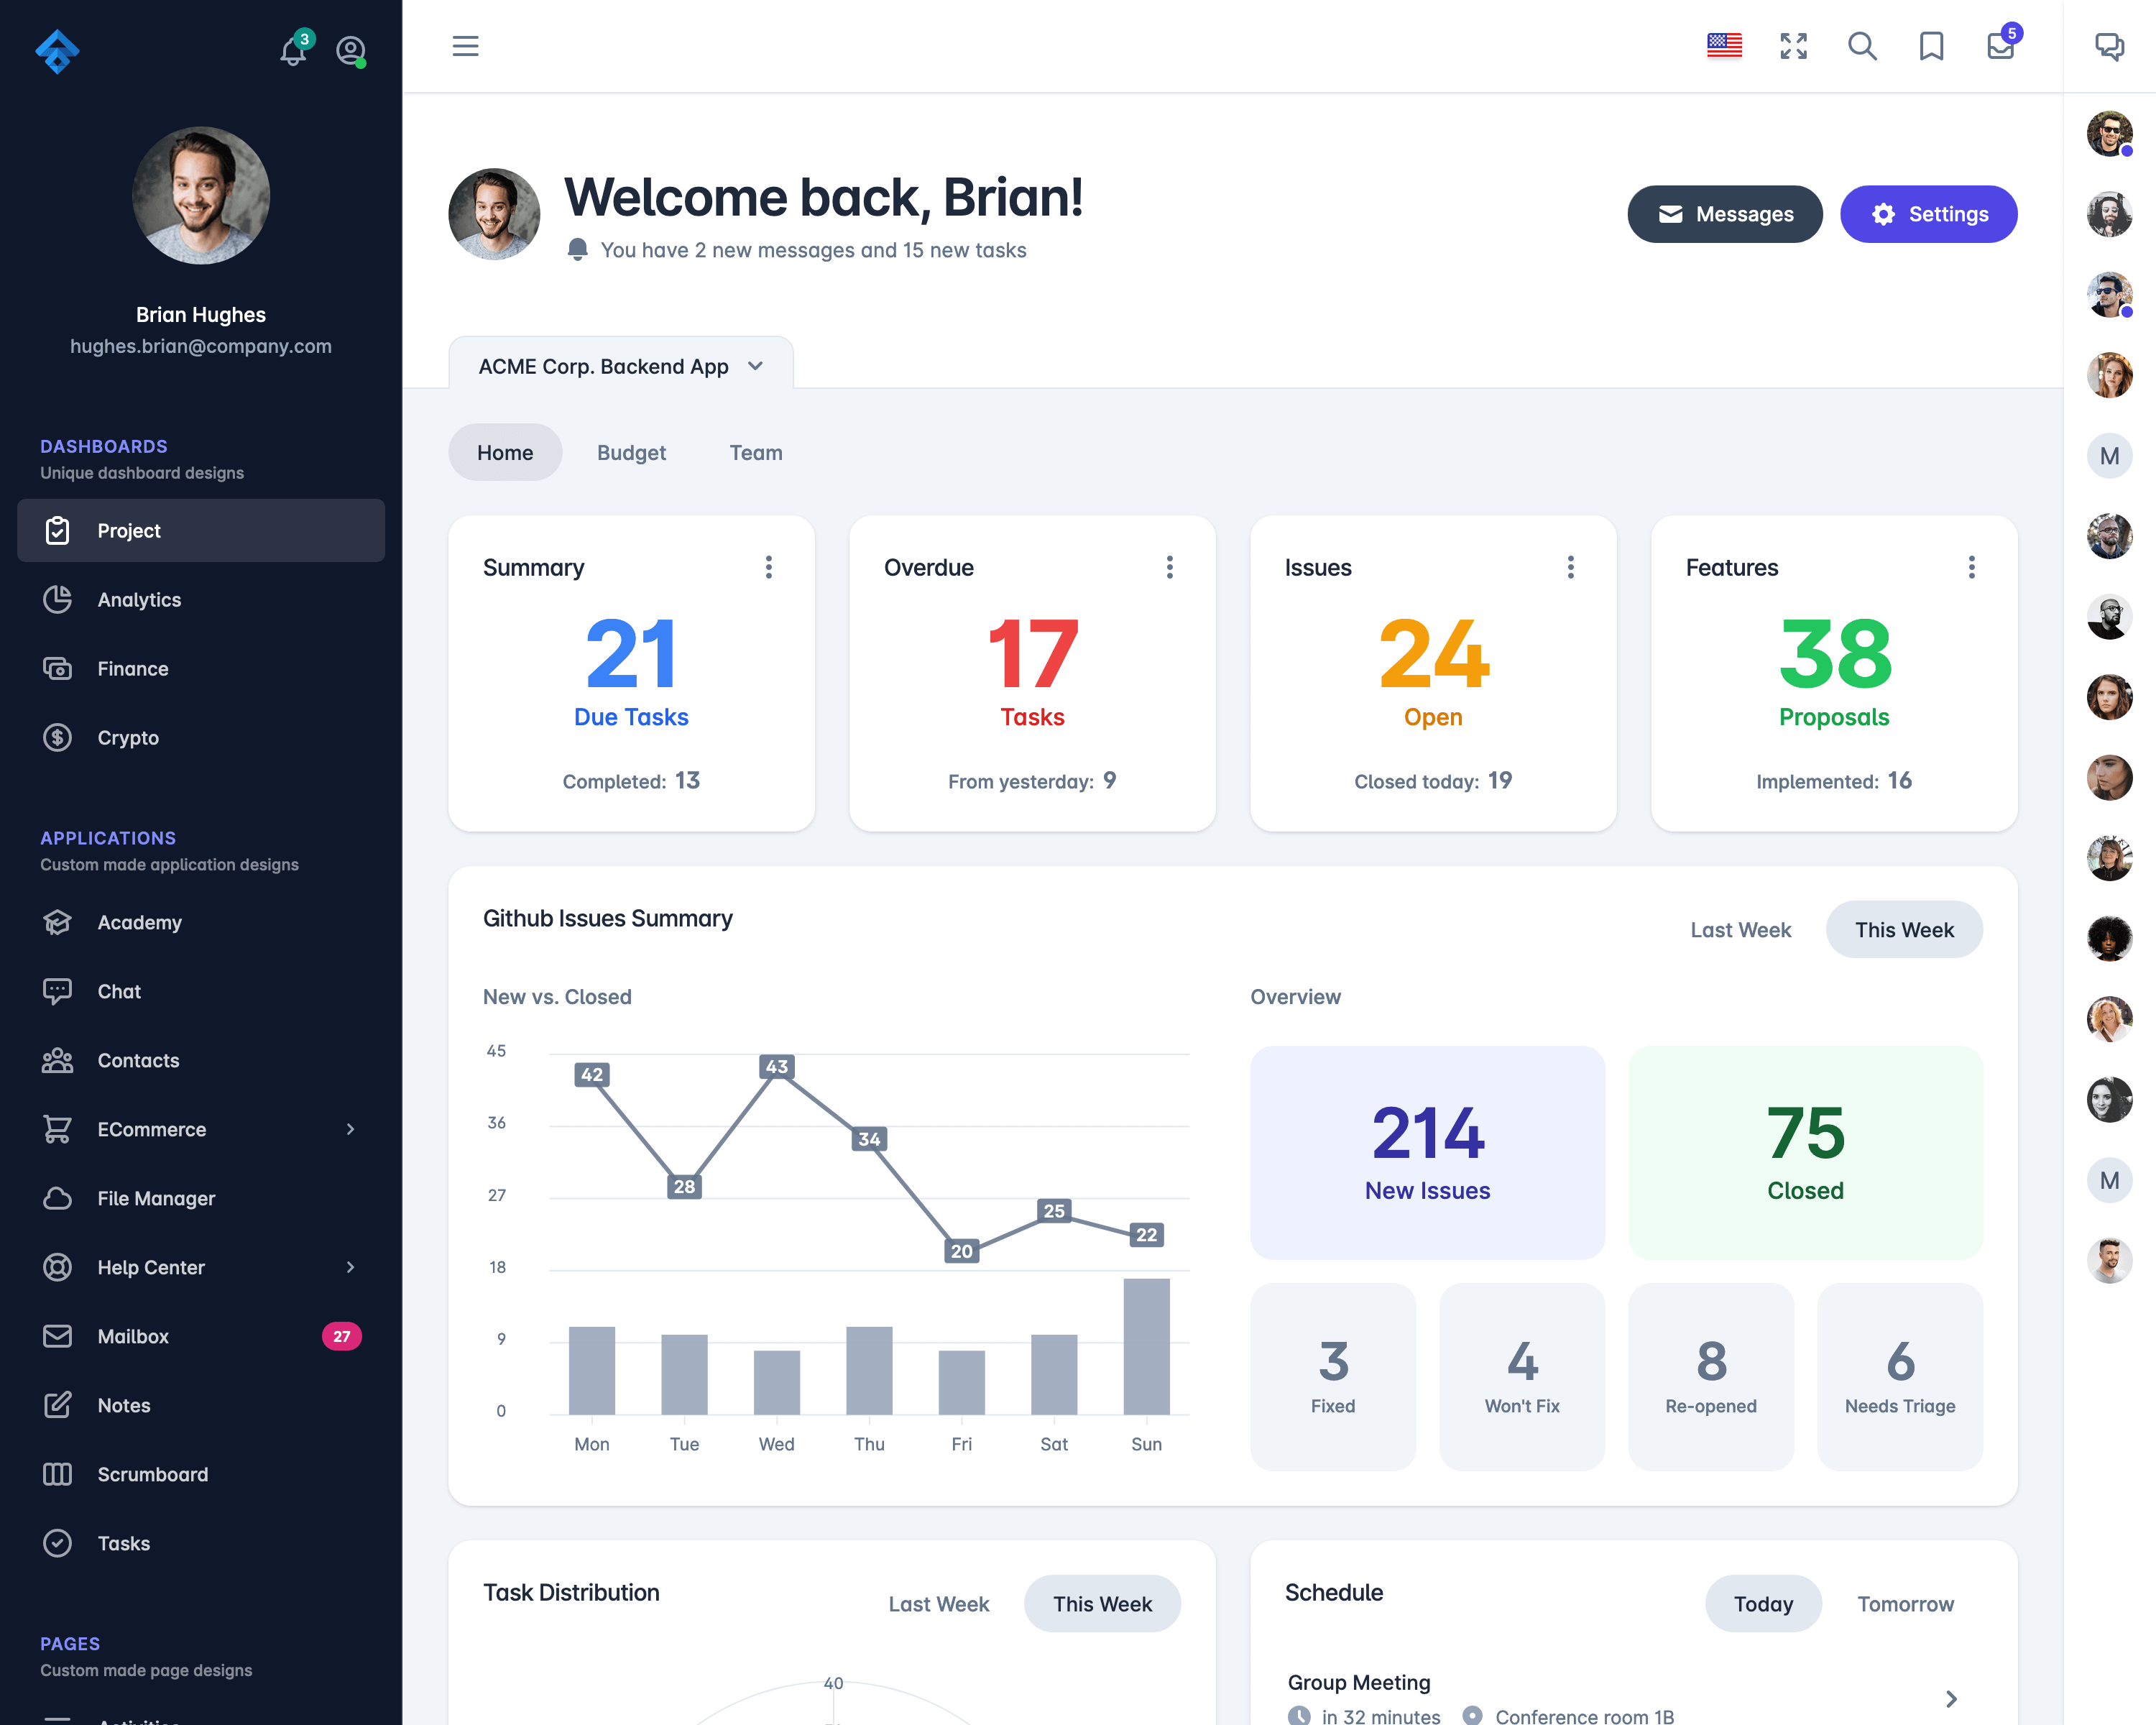This screenshot has width=2156, height=1725.
Task: Toggle to Last Week Github view
Action: (x=1741, y=929)
